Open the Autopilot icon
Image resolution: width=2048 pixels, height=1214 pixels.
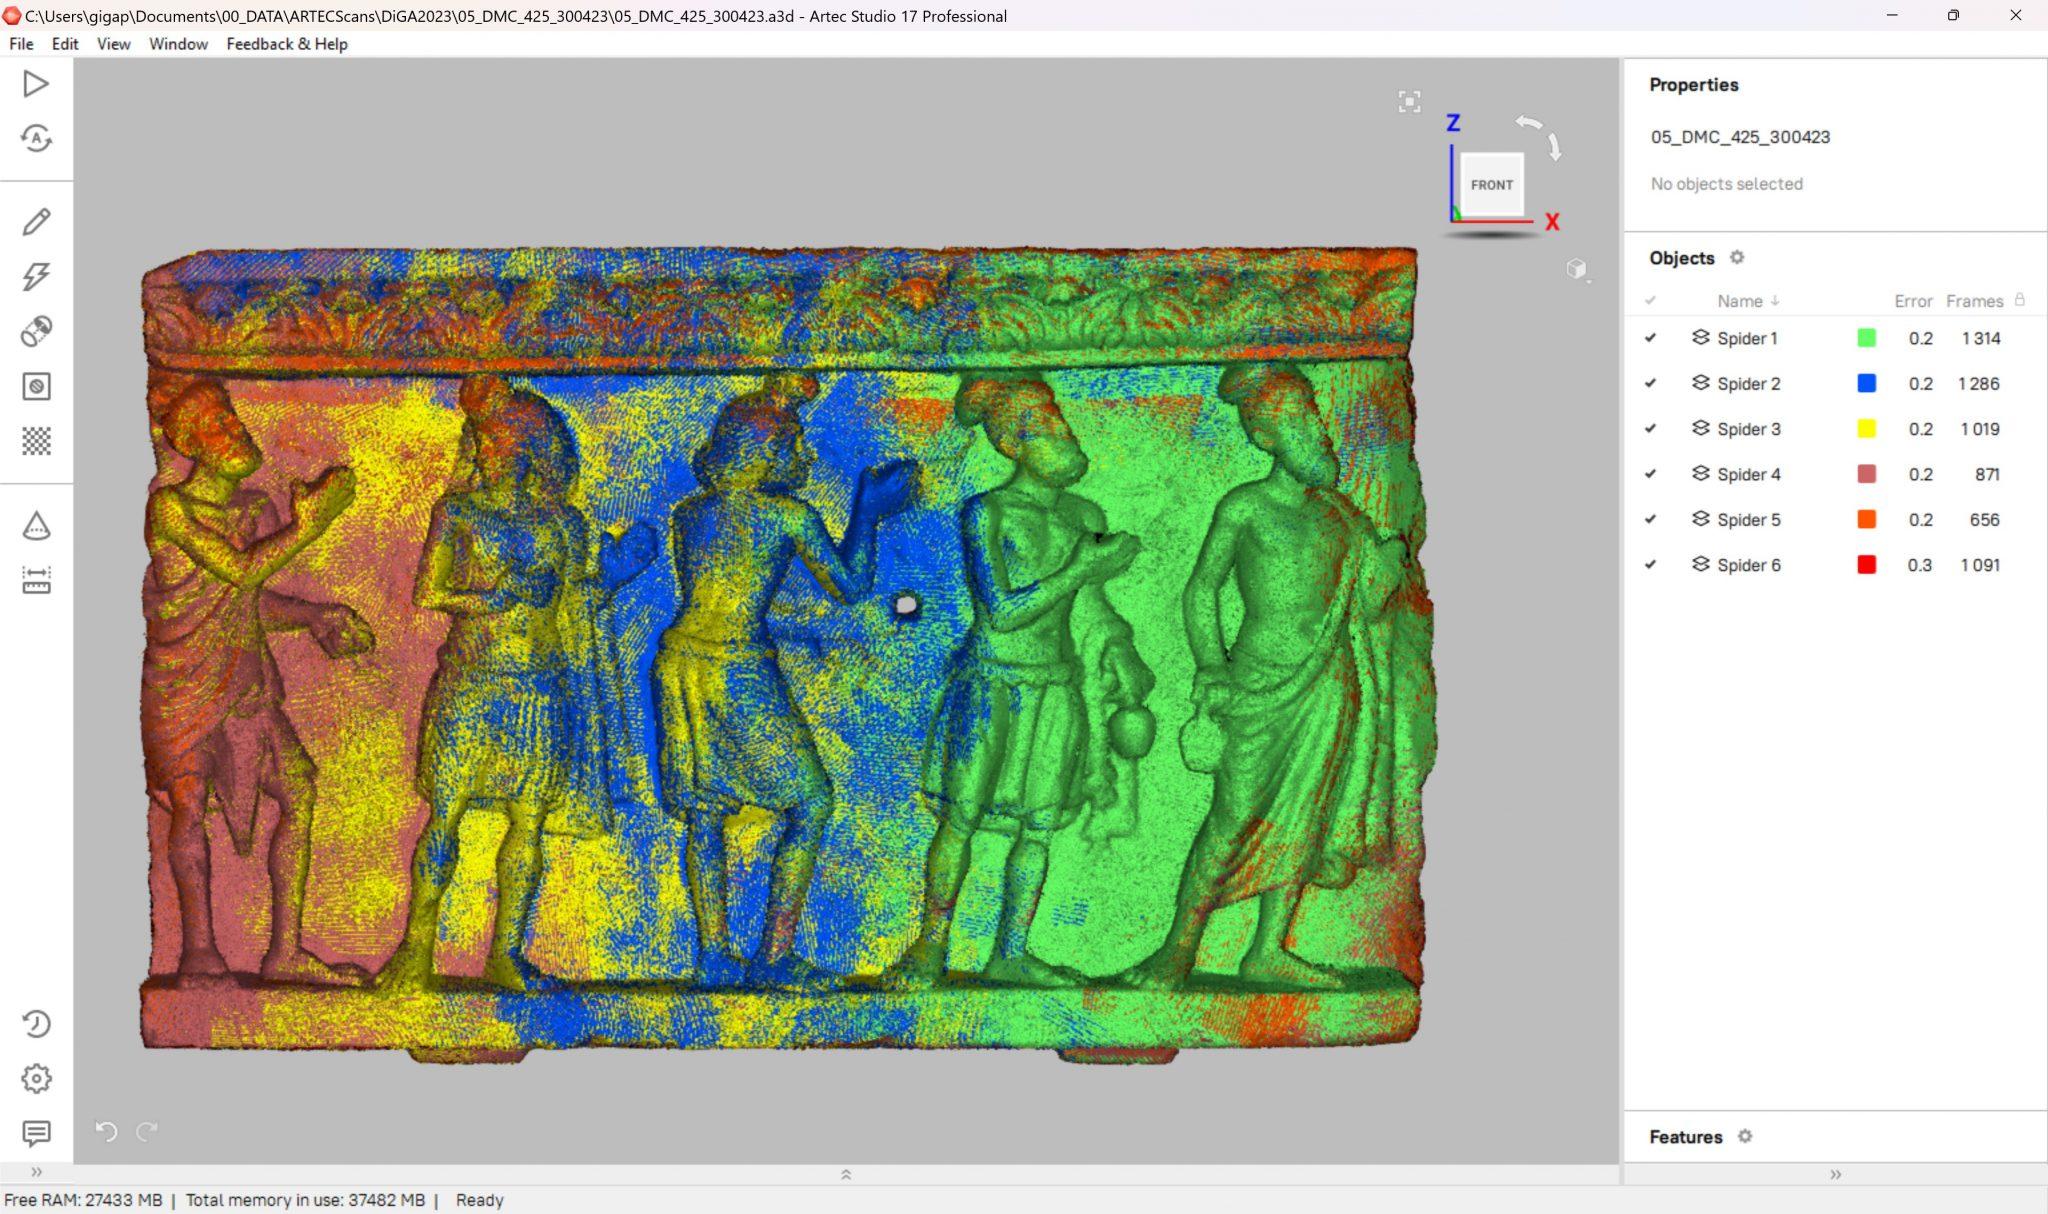pos(36,138)
